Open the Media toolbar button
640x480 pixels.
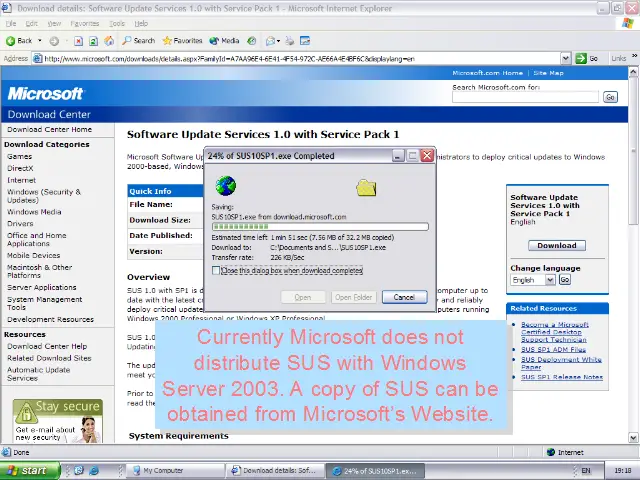coord(224,40)
